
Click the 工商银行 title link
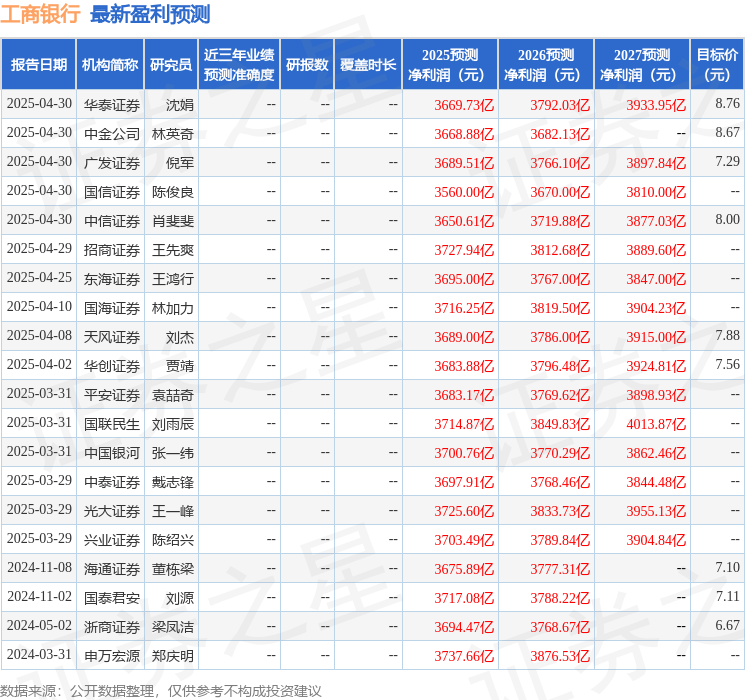tap(42, 14)
